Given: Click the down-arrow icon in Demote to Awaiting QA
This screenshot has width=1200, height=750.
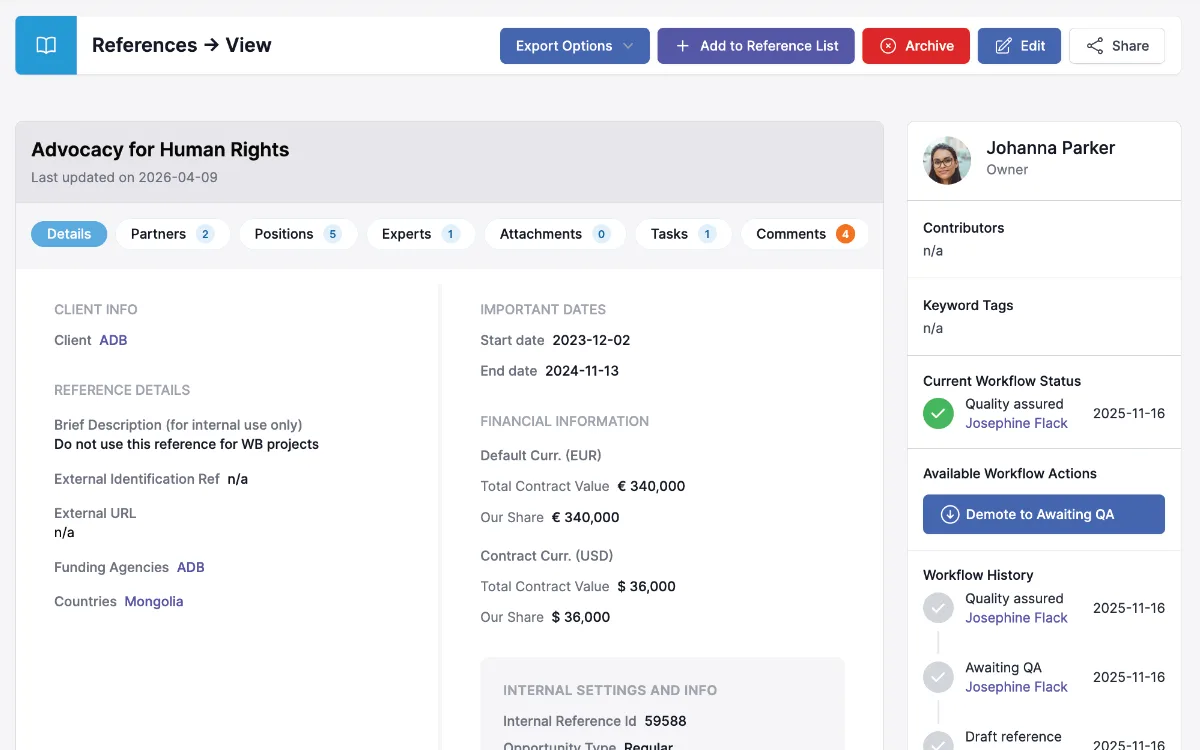Looking at the screenshot, I should (950, 514).
